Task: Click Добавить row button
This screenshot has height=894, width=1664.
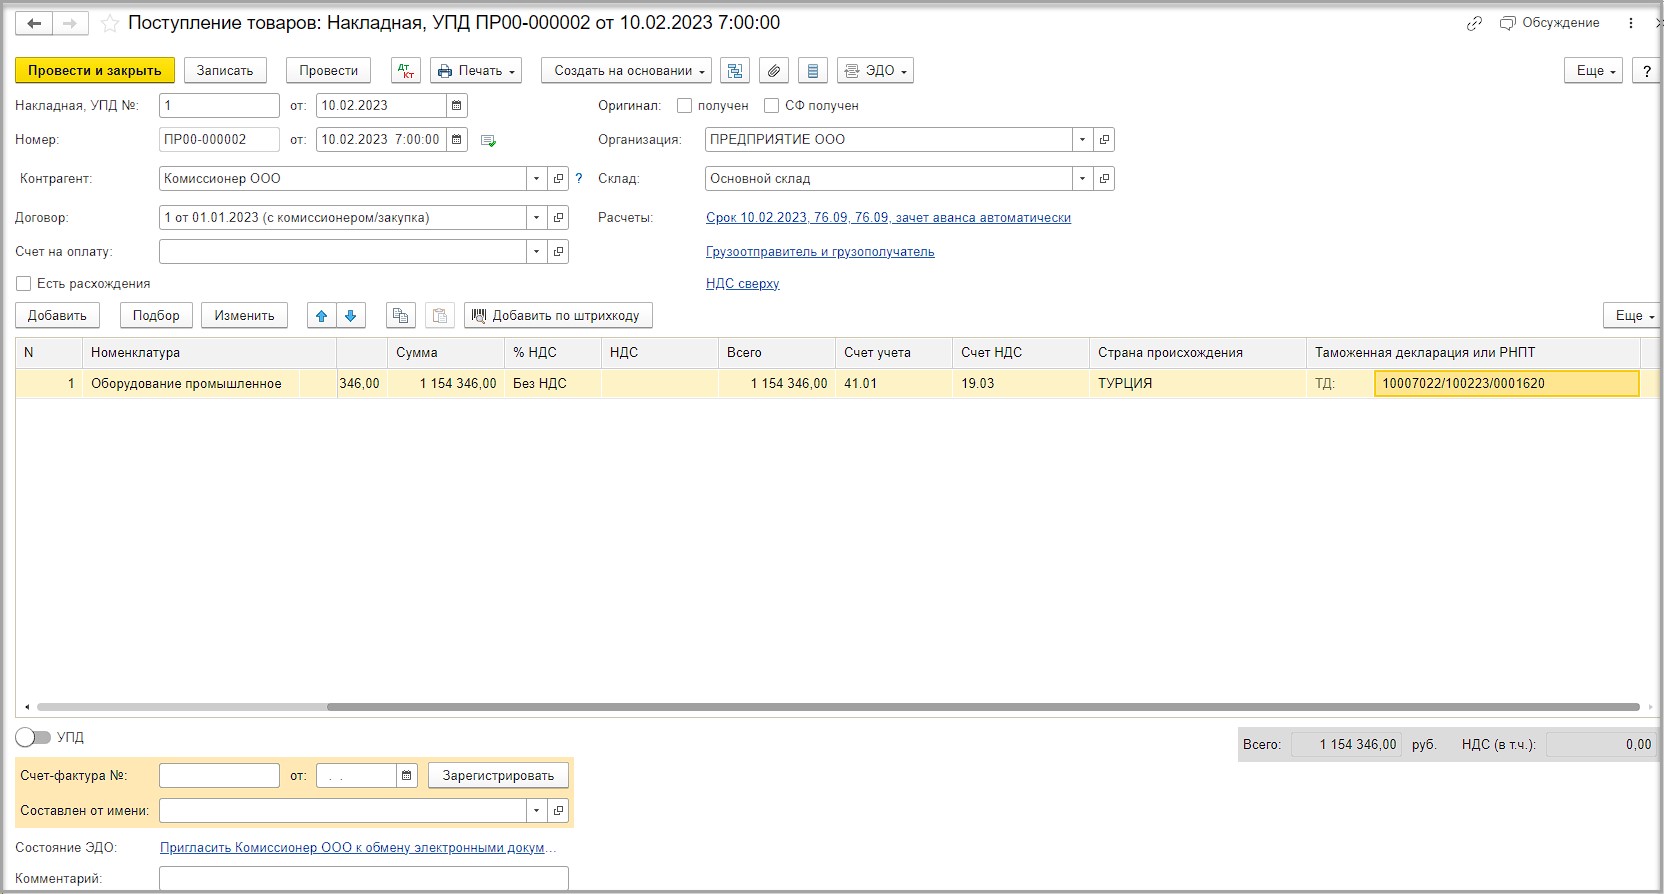Action: pyautogui.click(x=57, y=315)
